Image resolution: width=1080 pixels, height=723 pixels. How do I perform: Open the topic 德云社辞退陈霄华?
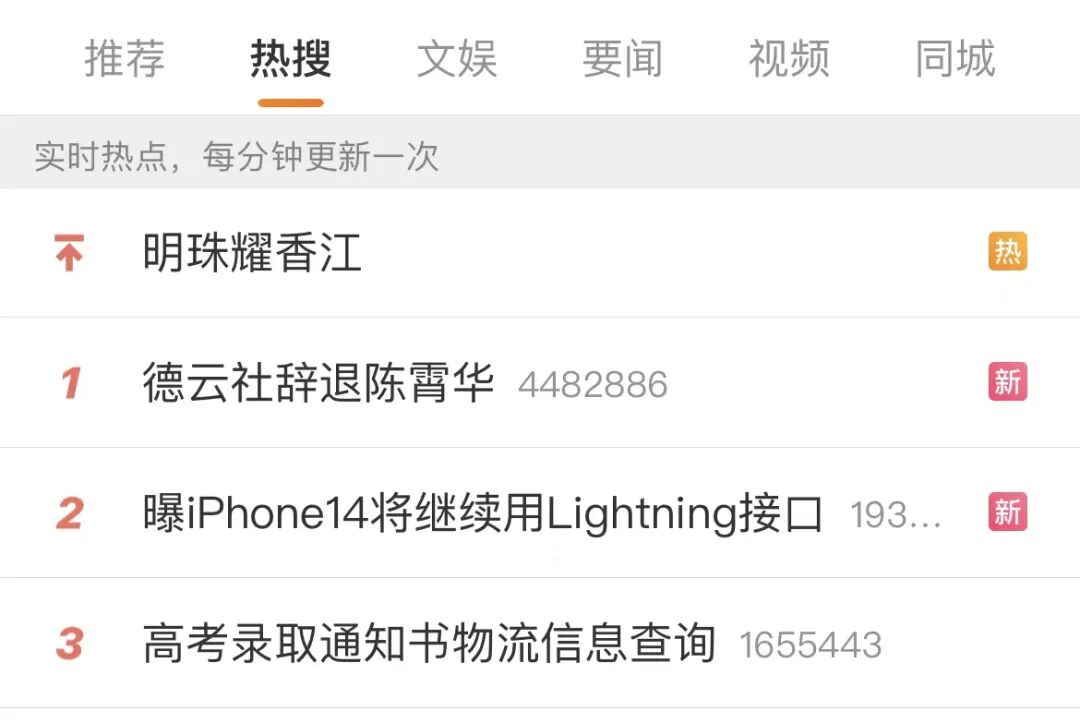tap(318, 383)
